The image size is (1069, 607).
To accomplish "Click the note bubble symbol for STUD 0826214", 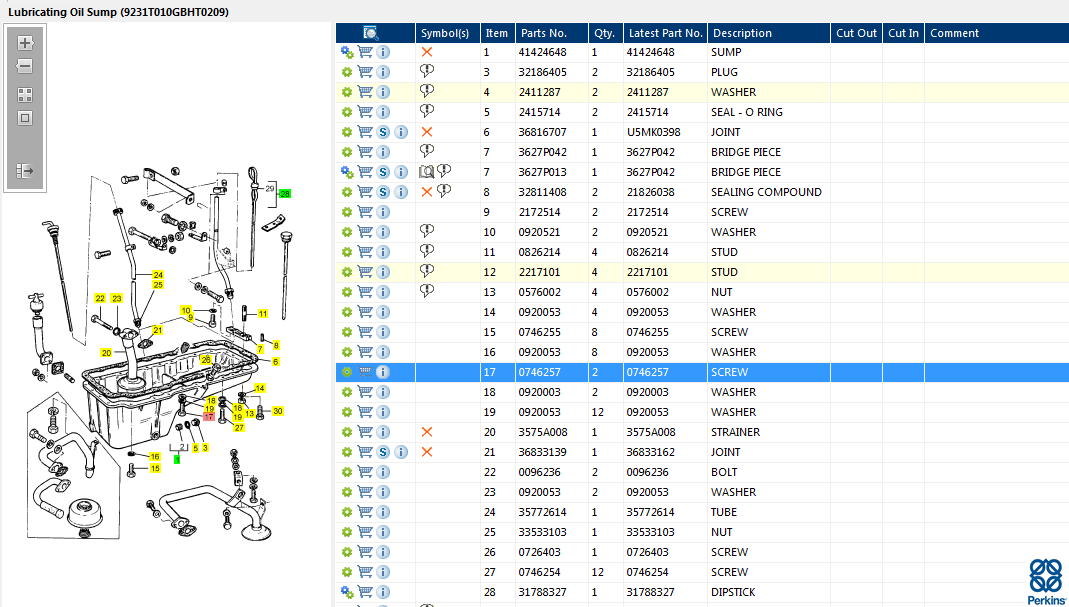I will (427, 251).
